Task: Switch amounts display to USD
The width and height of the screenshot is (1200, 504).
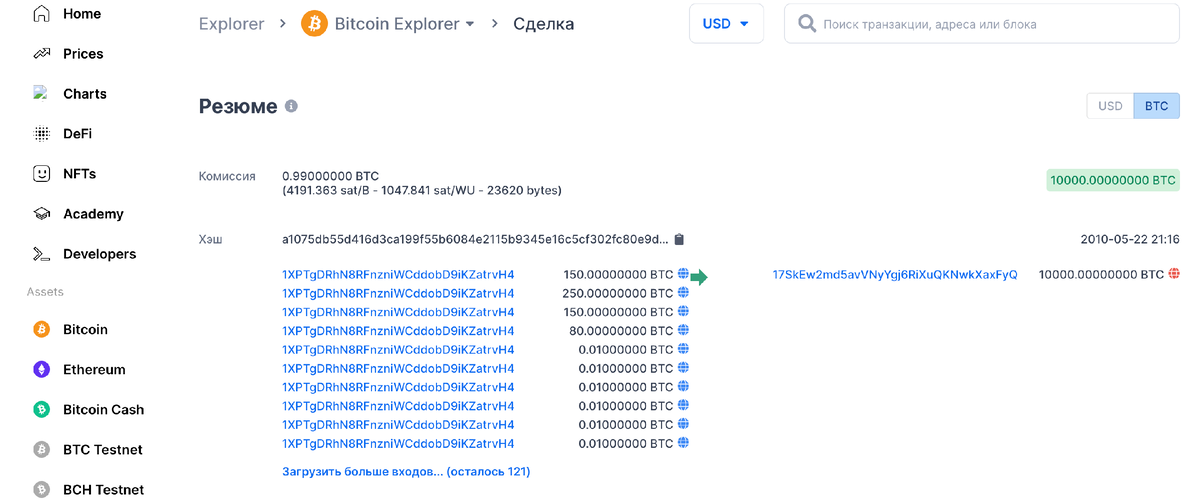Action: pyautogui.click(x=1110, y=106)
